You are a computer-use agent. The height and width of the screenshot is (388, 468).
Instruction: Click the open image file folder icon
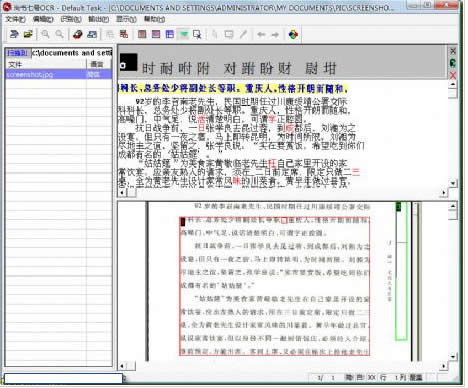click(28, 34)
